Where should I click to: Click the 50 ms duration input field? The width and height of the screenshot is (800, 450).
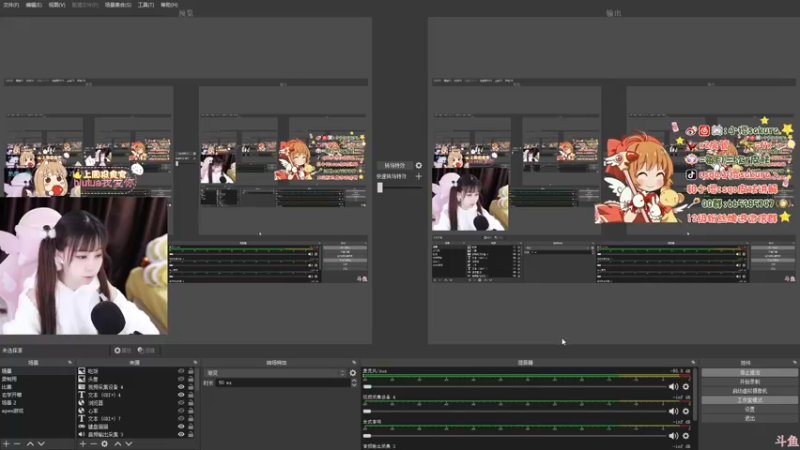coord(283,383)
